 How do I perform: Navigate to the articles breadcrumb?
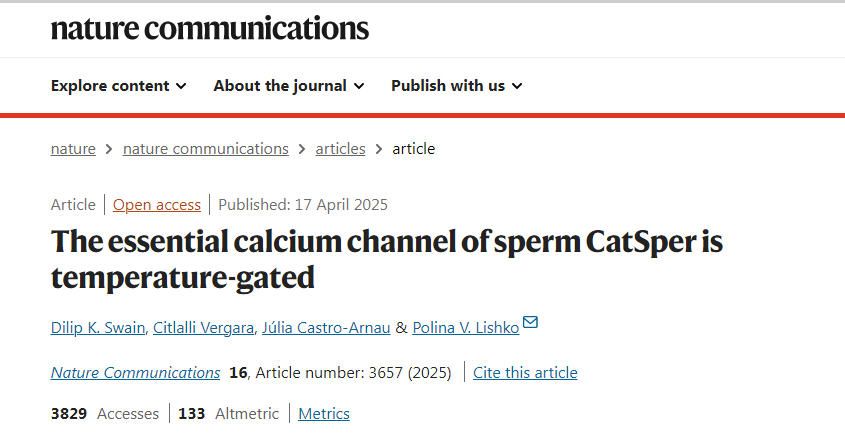[340, 149]
